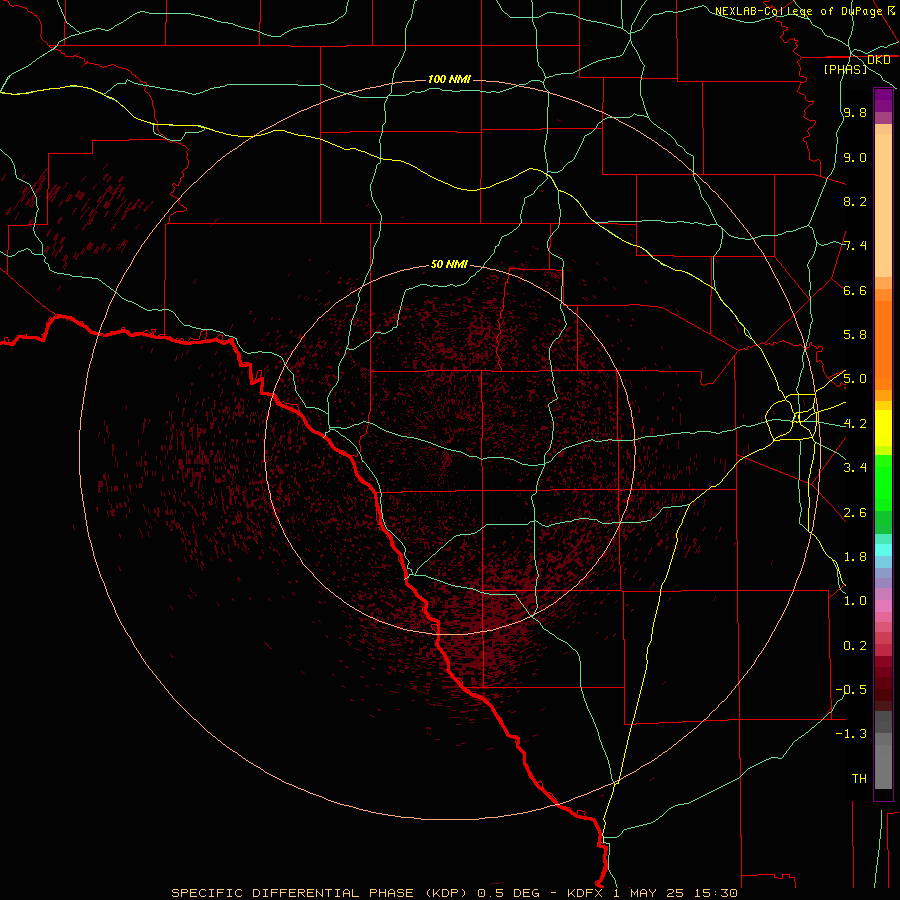Click the 6.6 scale value
This screenshot has width=900, height=900.
pyautogui.click(x=855, y=290)
